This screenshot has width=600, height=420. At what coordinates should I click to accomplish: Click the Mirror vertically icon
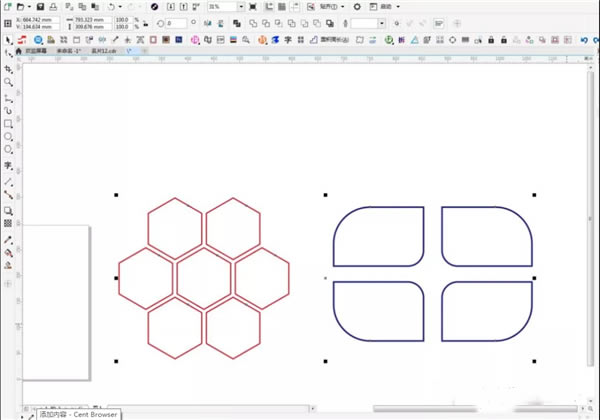click(221, 23)
